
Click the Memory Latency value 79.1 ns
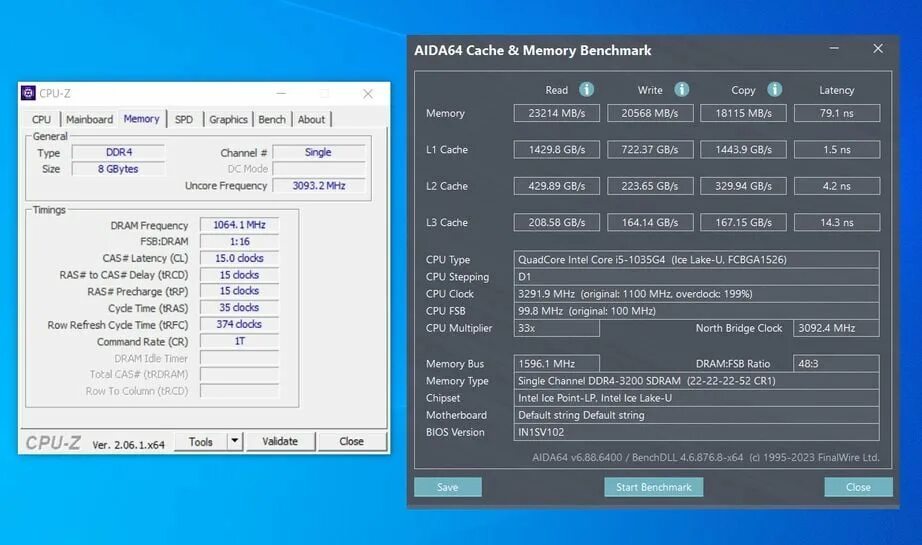[x=837, y=113]
